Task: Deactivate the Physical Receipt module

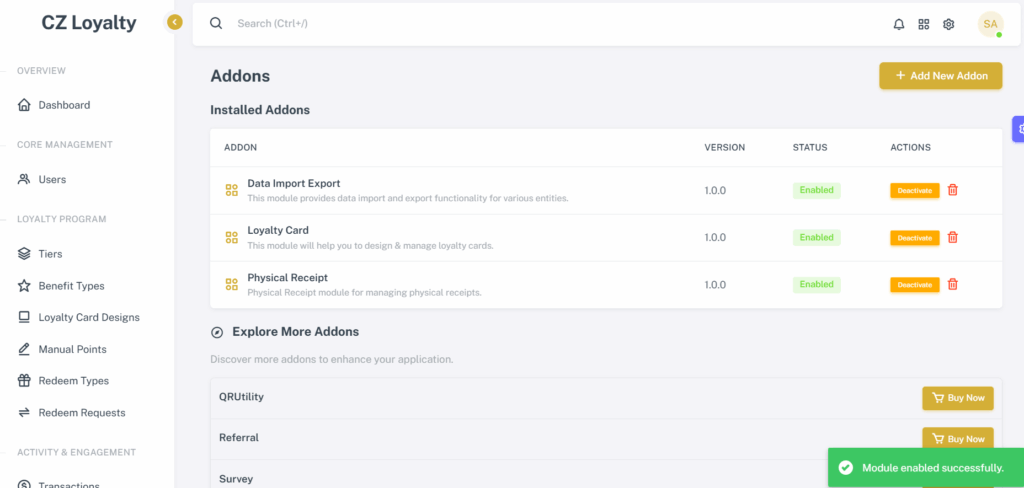Action: [914, 285]
